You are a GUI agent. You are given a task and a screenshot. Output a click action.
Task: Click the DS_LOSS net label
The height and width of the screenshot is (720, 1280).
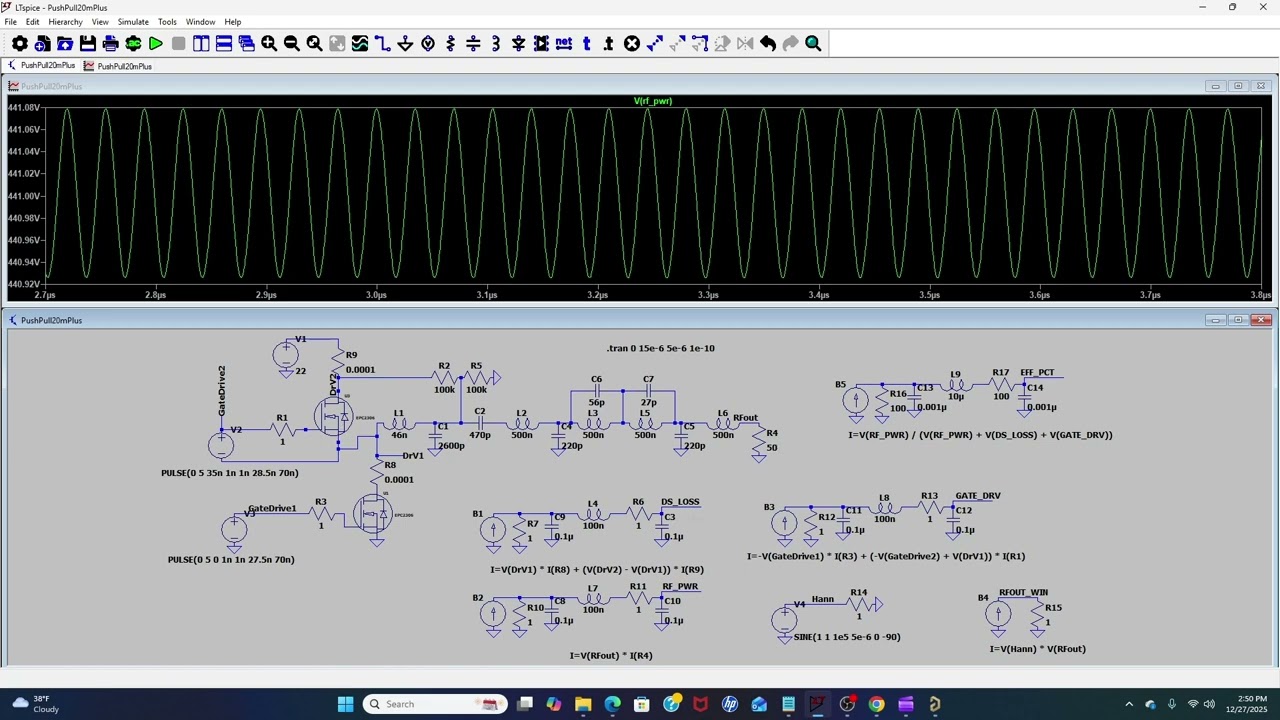coord(680,502)
